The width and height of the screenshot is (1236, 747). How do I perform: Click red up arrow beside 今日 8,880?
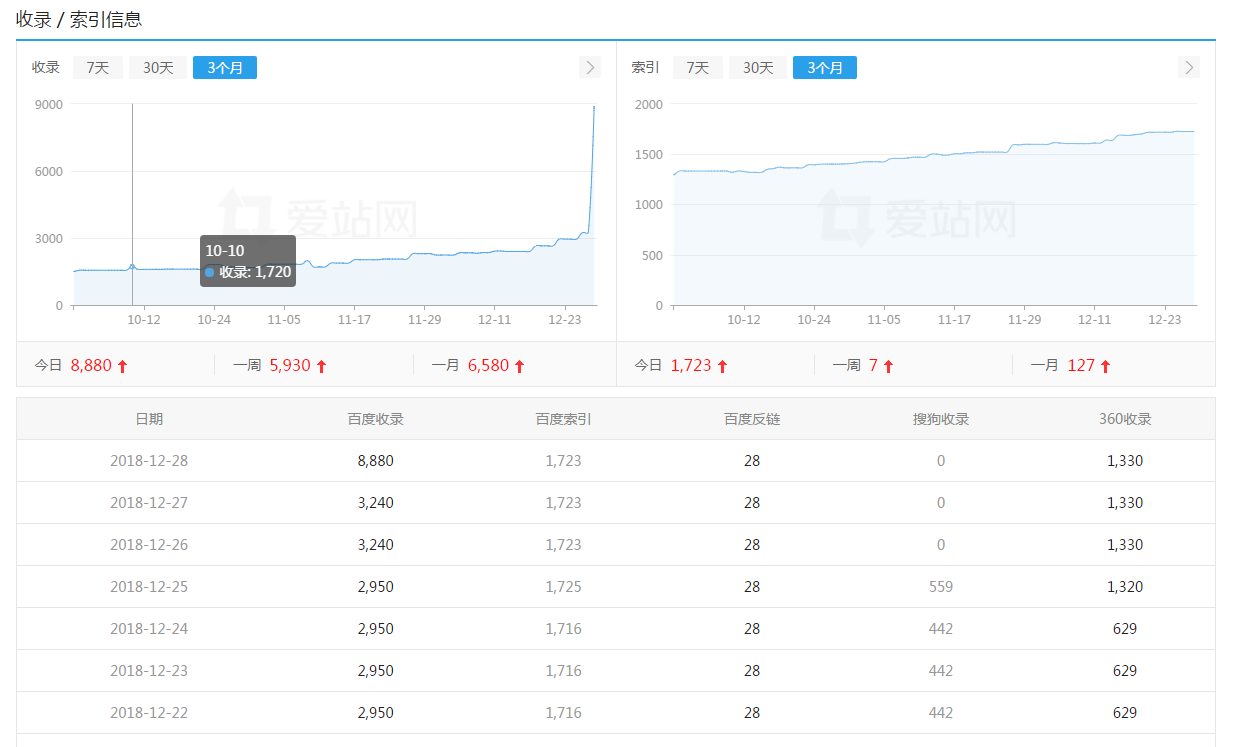click(x=123, y=366)
